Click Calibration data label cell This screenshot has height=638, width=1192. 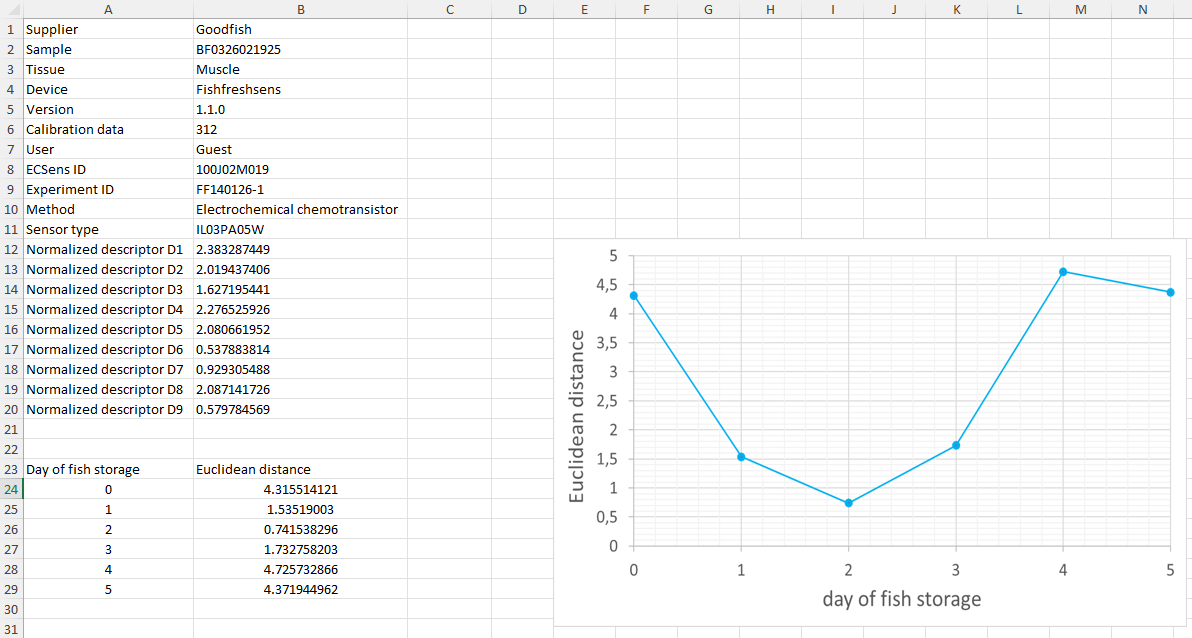(x=108, y=129)
